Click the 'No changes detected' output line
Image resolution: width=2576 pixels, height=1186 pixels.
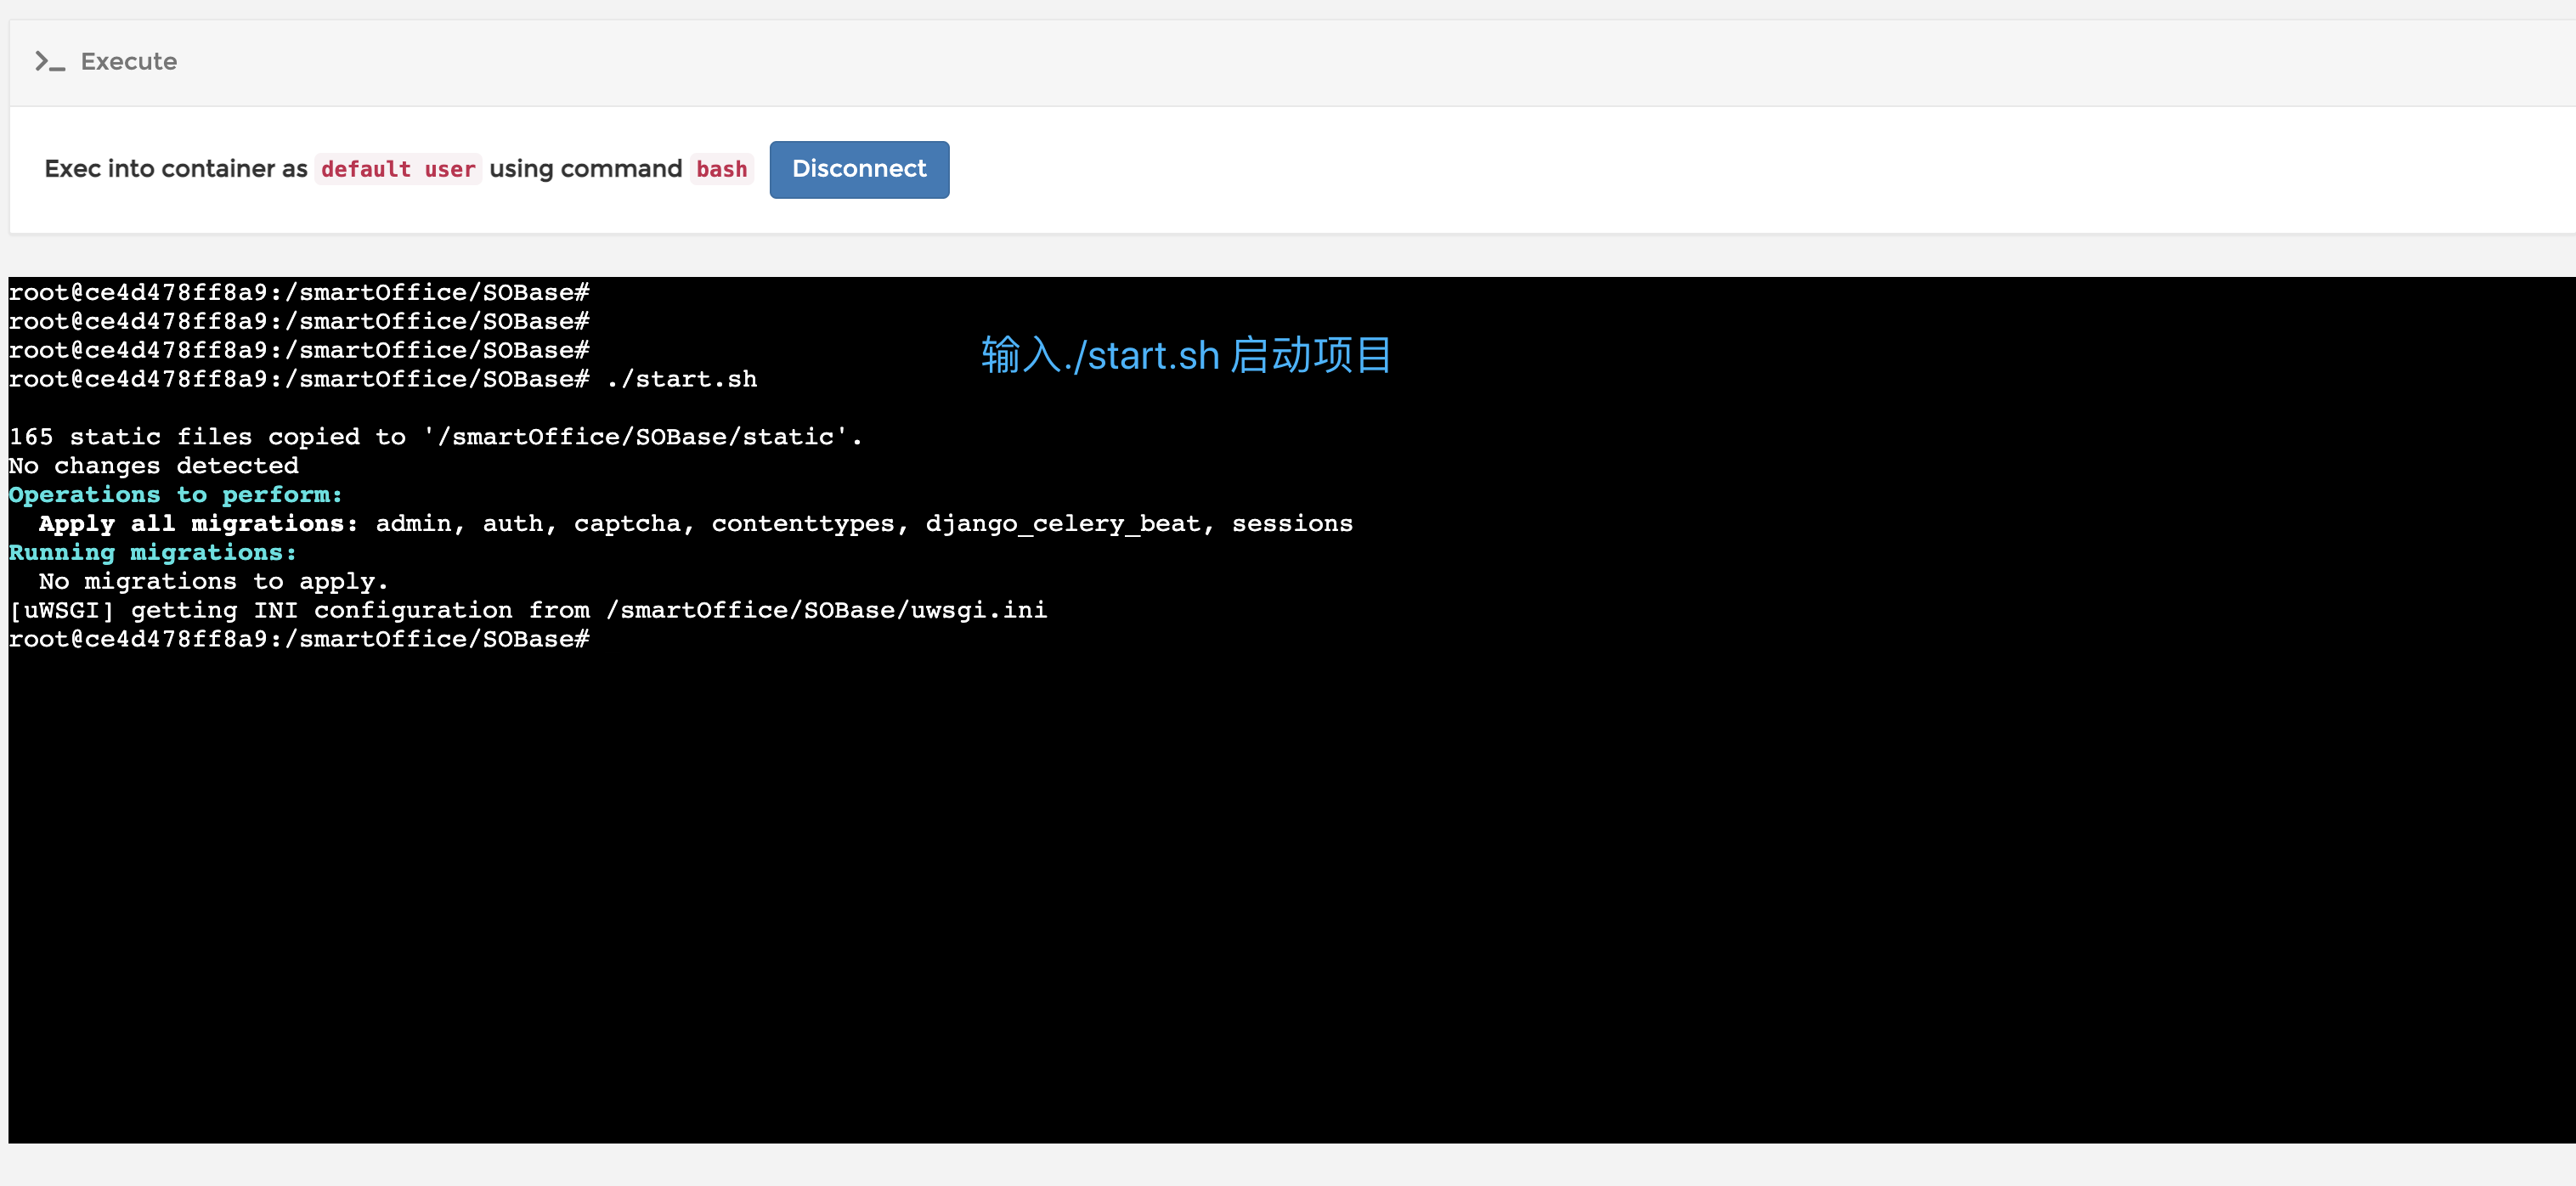pos(154,466)
